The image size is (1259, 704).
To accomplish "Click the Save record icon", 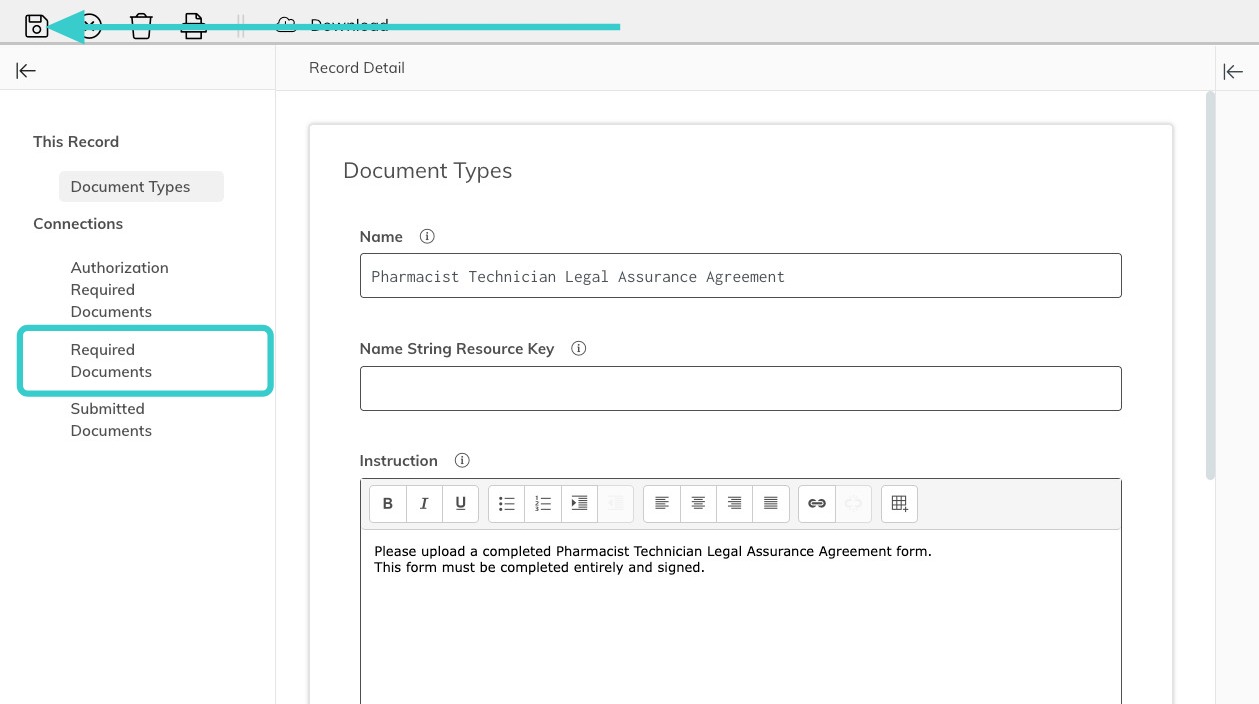I will tap(37, 26).
